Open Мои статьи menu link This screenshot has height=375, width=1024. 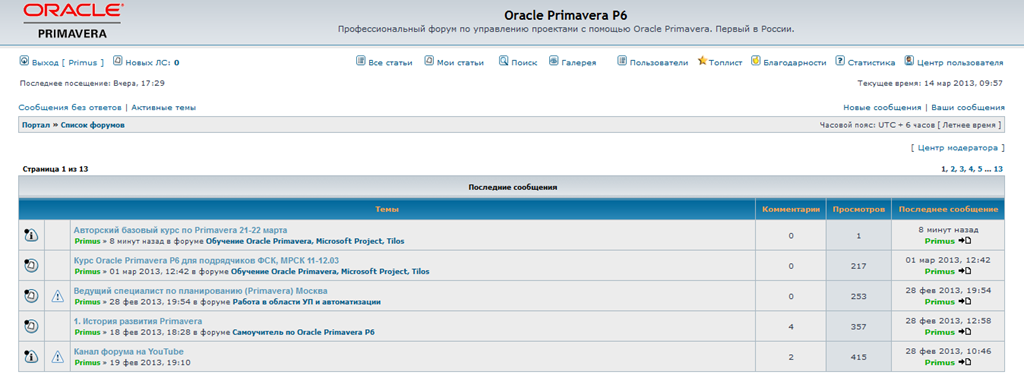(x=460, y=63)
